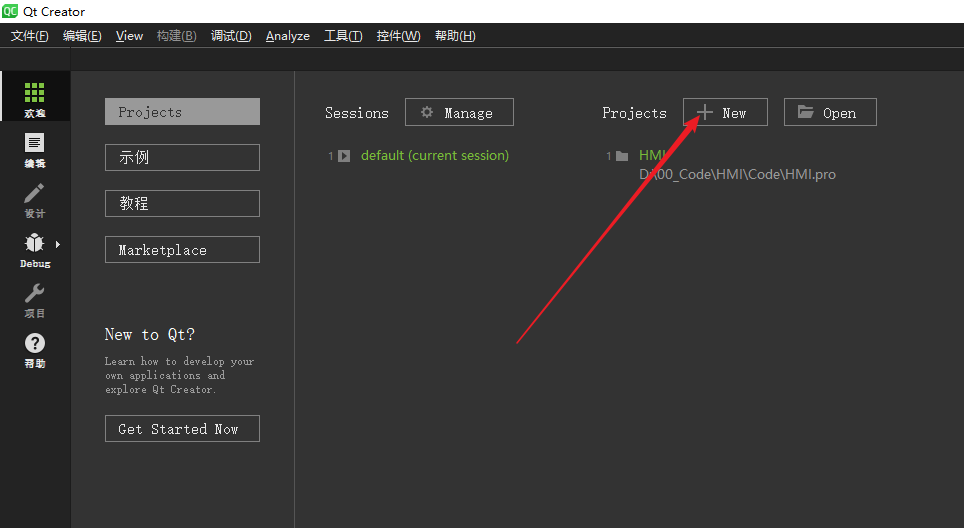Image resolution: width=964 pixels, height=528 pixels.
Task: Open the View menu
Action: click(x=129, y=36)
